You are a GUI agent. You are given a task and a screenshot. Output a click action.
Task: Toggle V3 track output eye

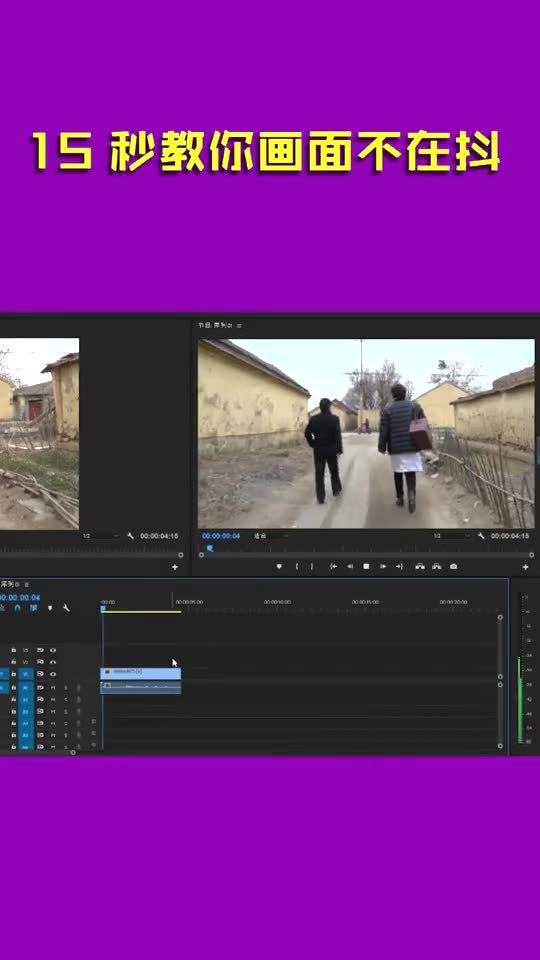[x=53, y=650]
